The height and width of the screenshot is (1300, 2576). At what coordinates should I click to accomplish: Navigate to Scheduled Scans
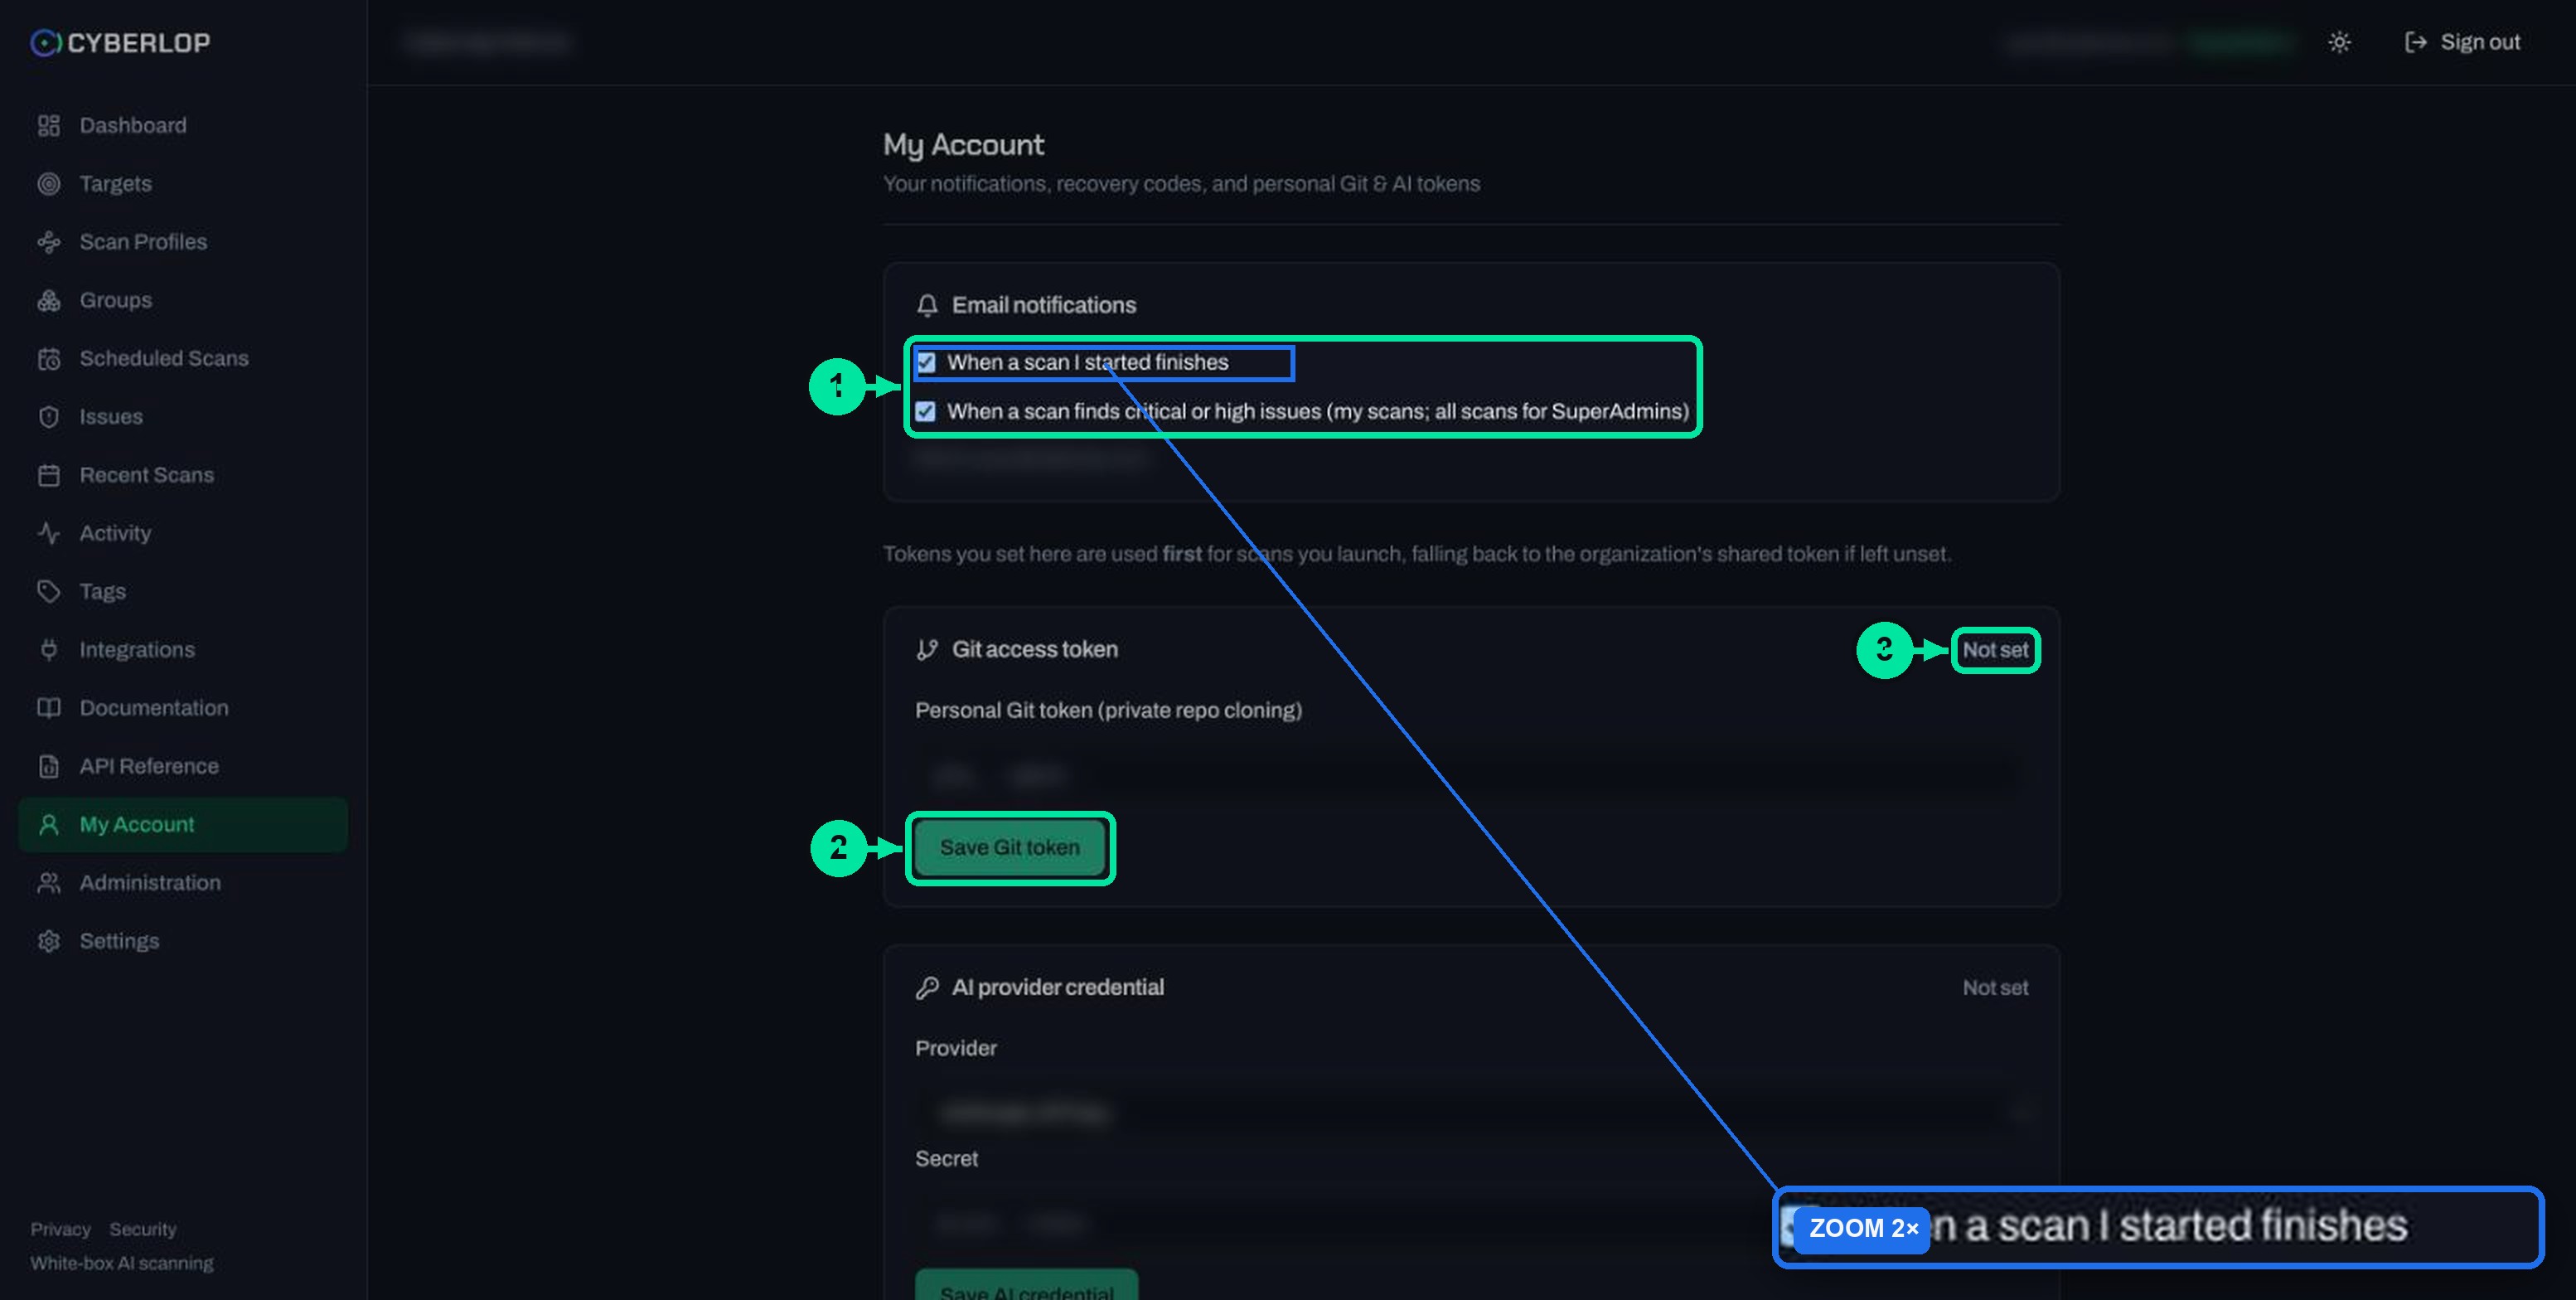pyautogui.click(x=183, y=358)
